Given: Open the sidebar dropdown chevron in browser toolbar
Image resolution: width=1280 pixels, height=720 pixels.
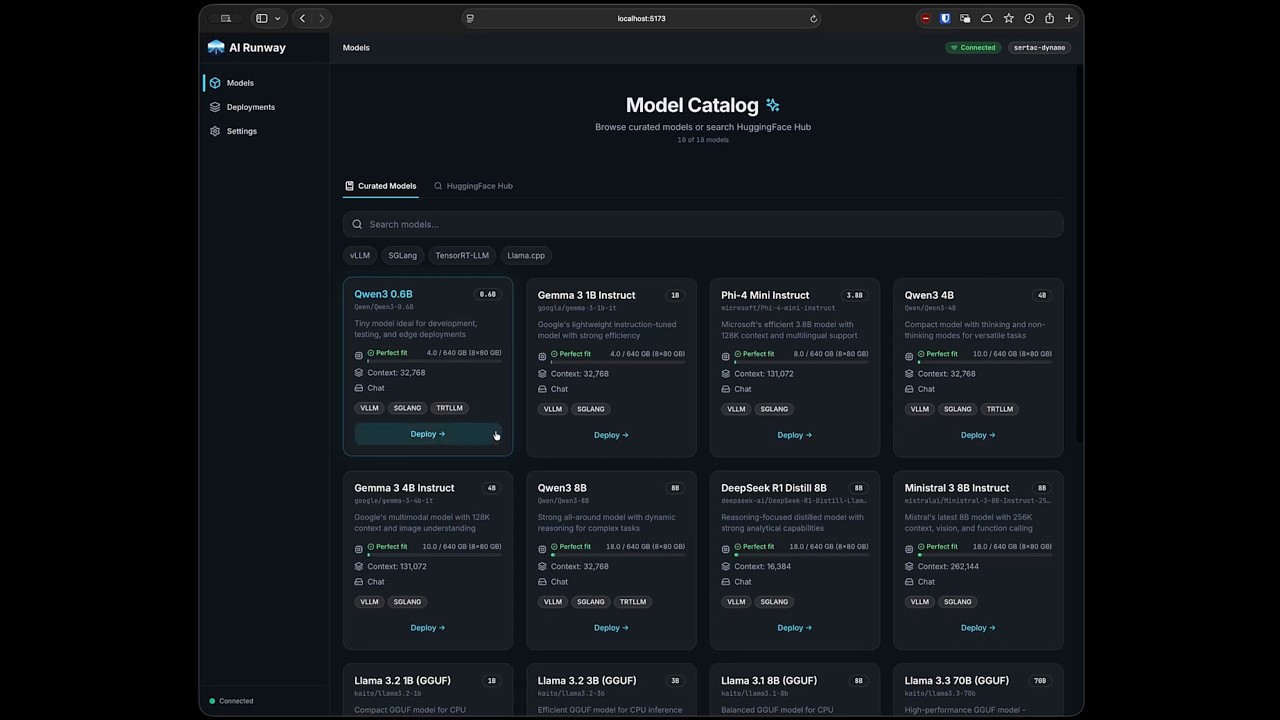Looking at the screenshot, I should [x=277, y=18].
